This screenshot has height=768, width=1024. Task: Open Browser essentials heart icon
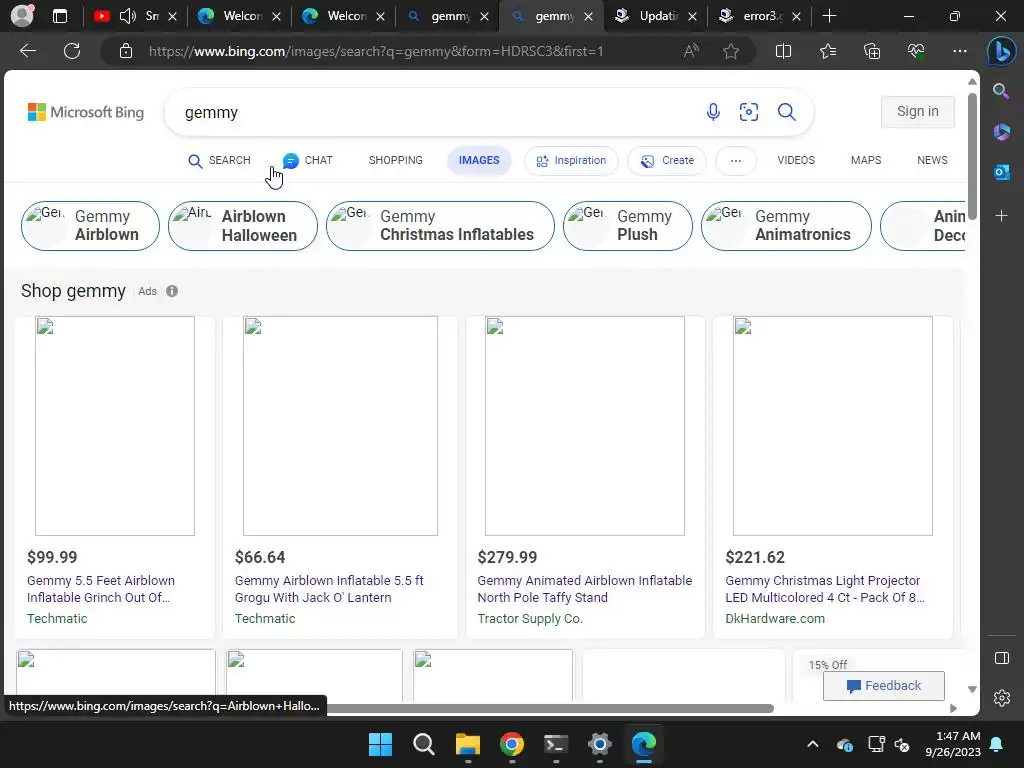[916, 51]
